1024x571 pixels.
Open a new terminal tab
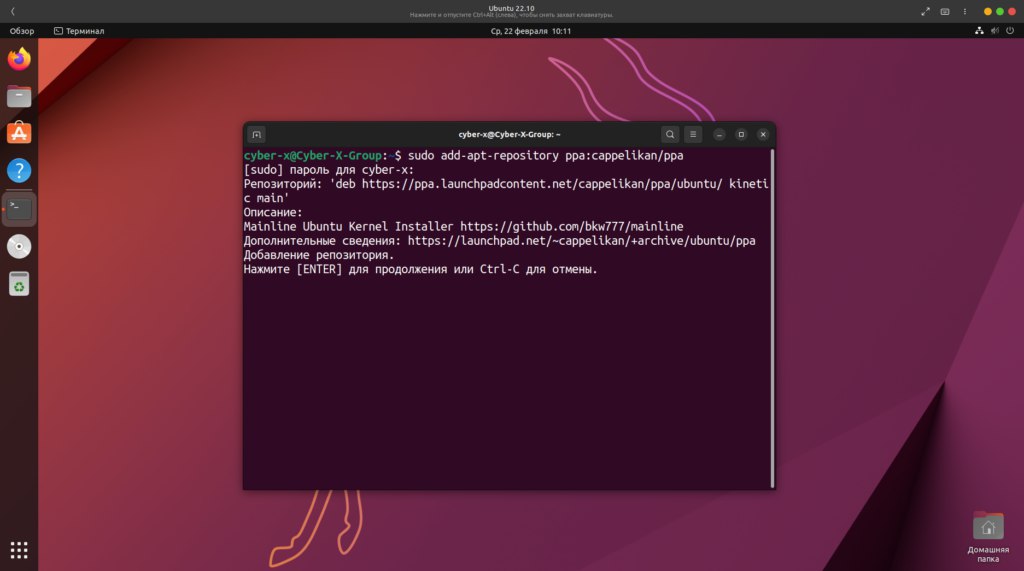[x=257, y=134]
